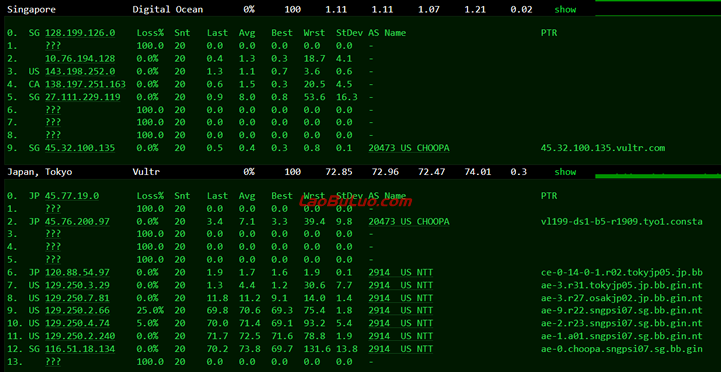The image size is (721, 372).
Task: Click 20473 US CHOOPA in Singapore trace
Action: (x=409, y=148)
